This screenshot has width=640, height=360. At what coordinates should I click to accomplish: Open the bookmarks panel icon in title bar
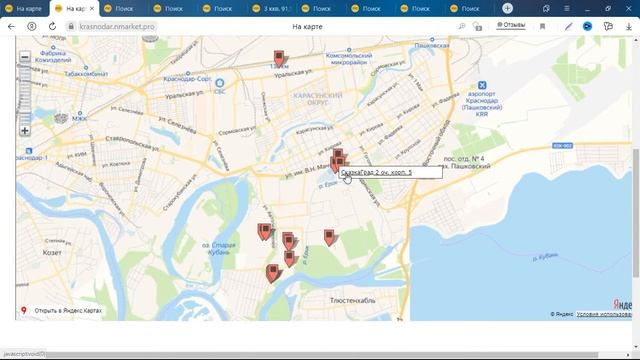click(546, 8)
